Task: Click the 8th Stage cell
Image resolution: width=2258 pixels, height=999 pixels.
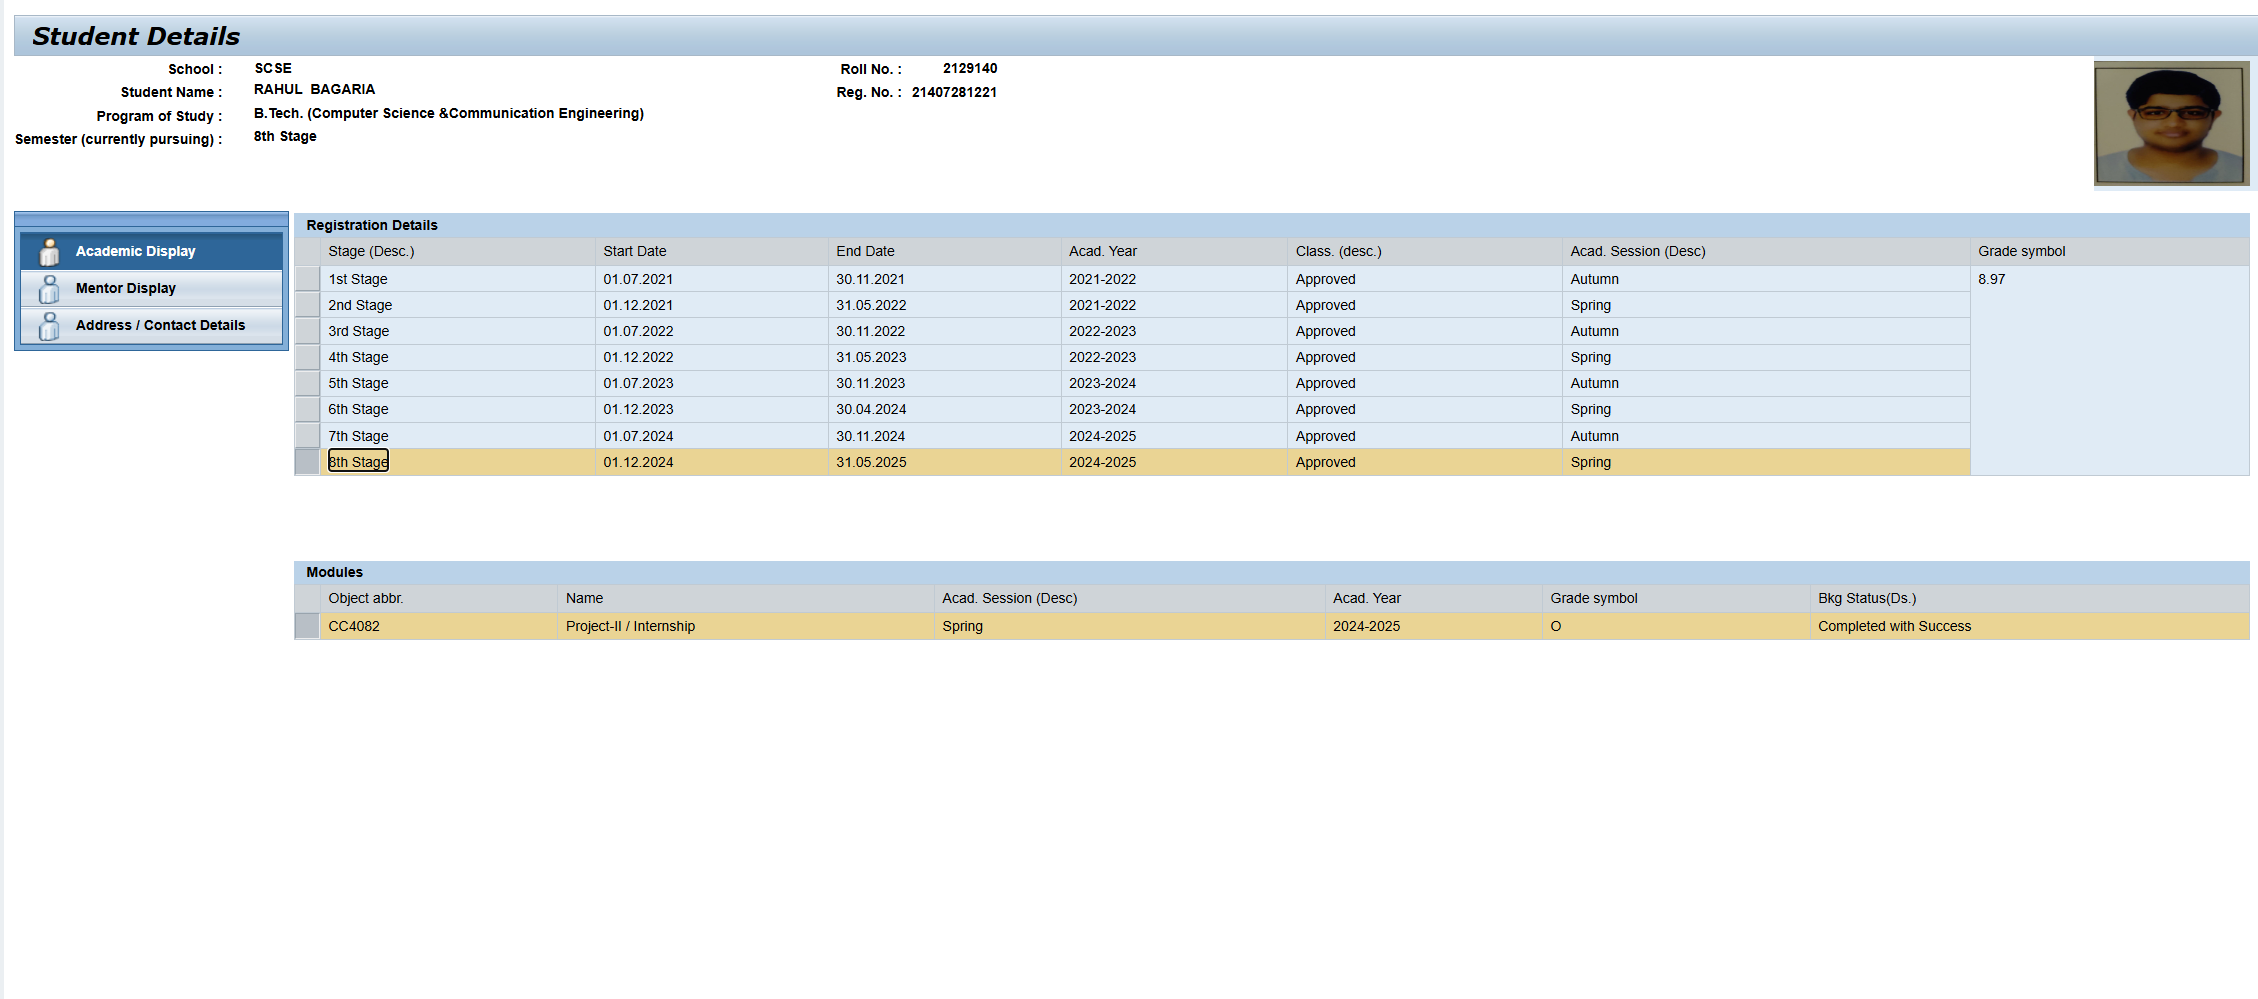Action: 358,462
